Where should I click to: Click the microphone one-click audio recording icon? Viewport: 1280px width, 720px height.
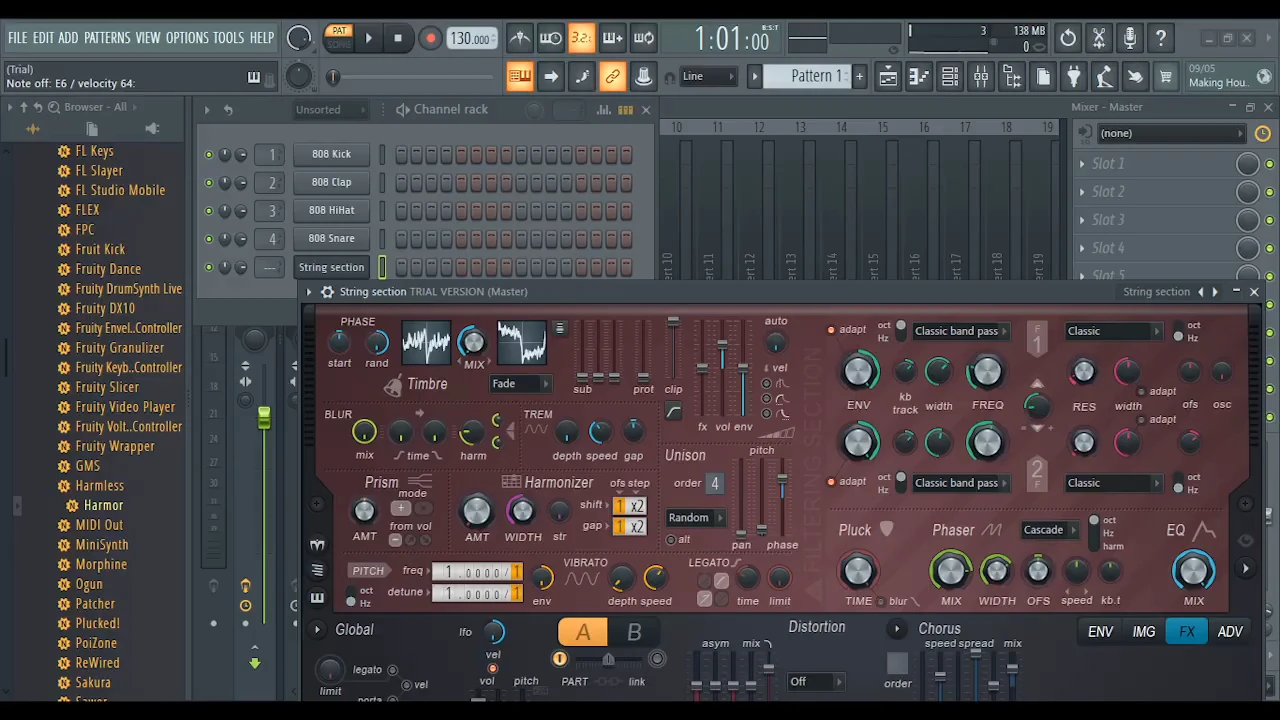coord(1130,39)
